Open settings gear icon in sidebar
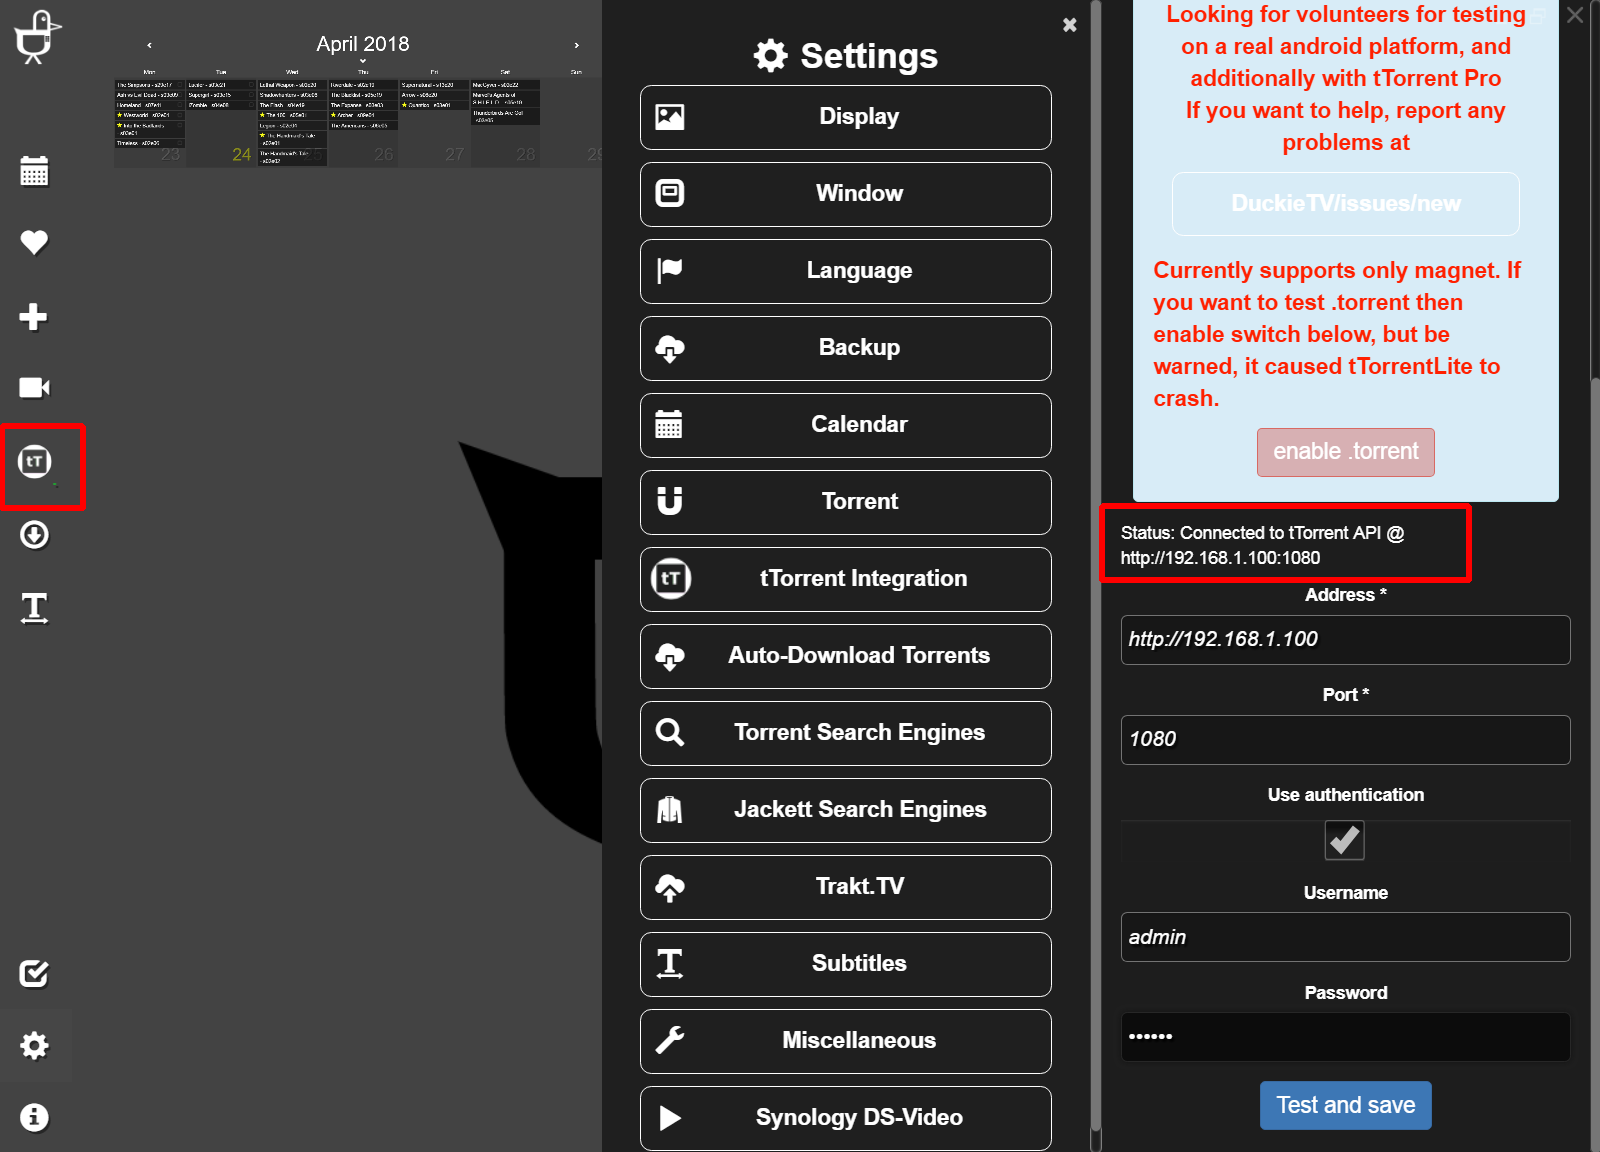This screenshot has width=1600, height=1152. 35,1046
